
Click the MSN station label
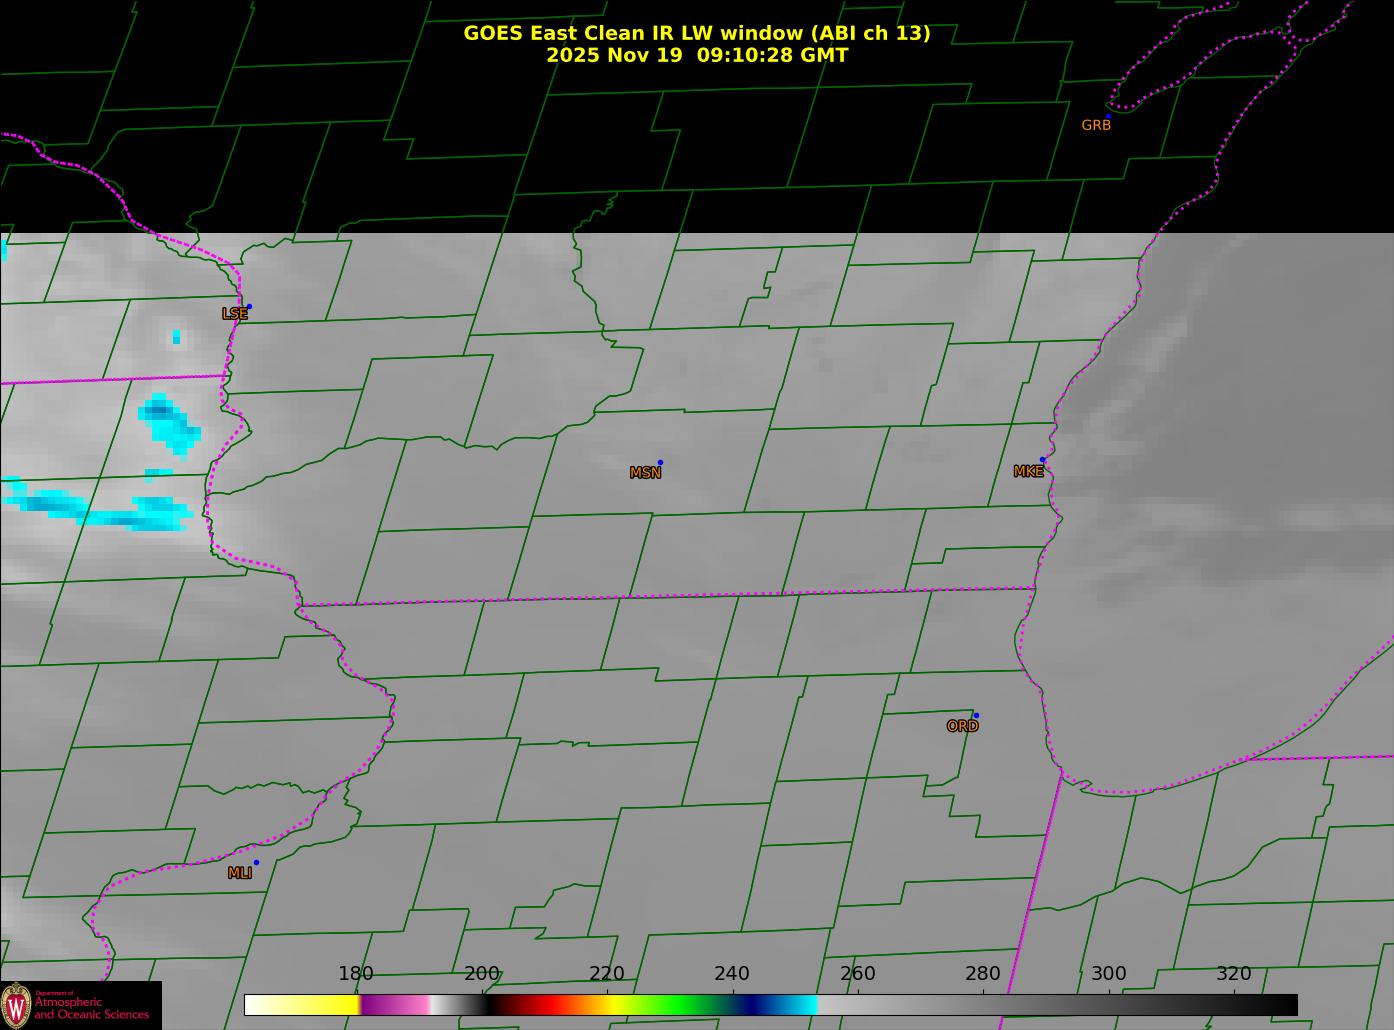click(645, 473)
